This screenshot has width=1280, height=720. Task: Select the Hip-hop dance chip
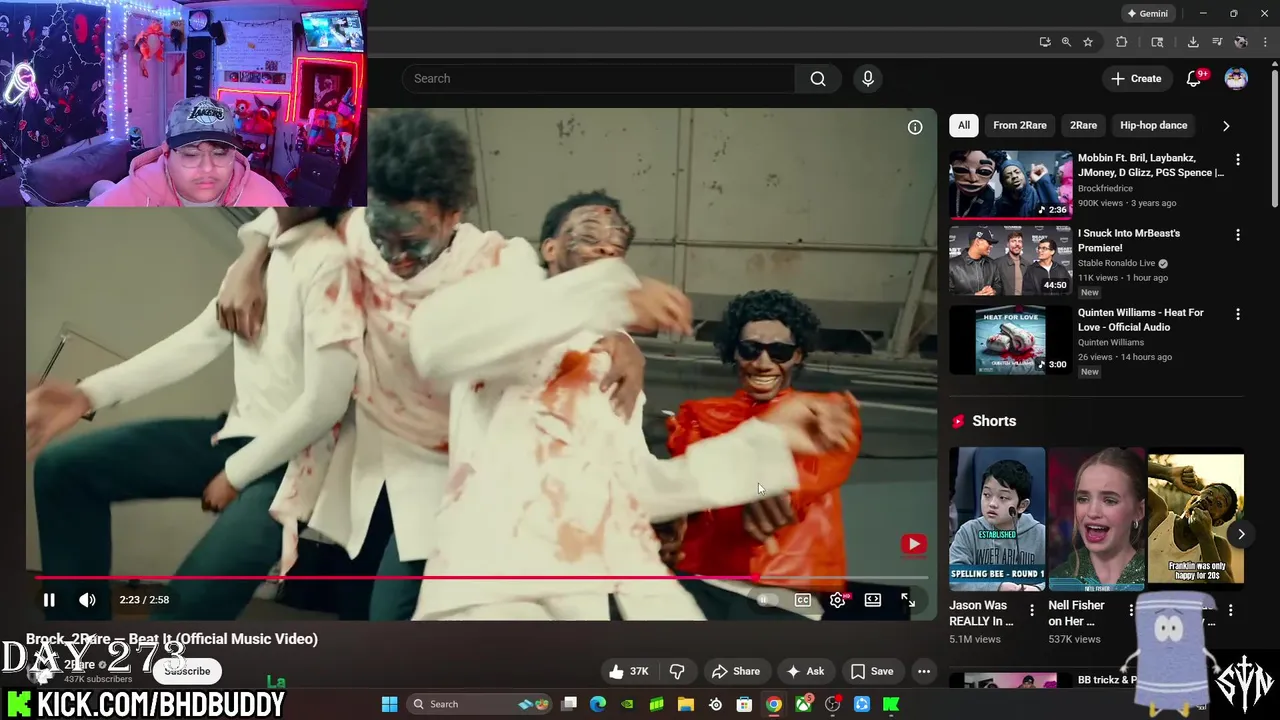click(x=1153, y=125)
